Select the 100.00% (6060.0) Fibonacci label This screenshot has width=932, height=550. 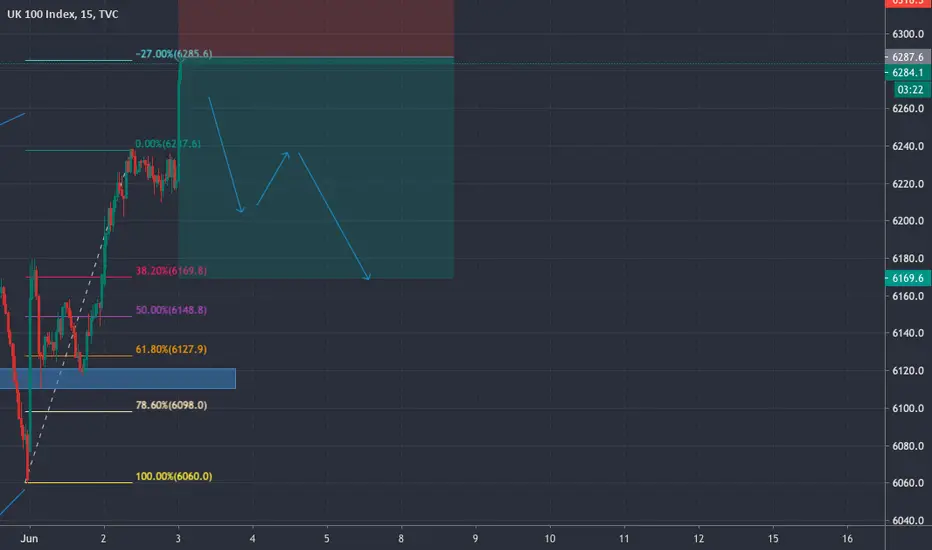[174, 476]
